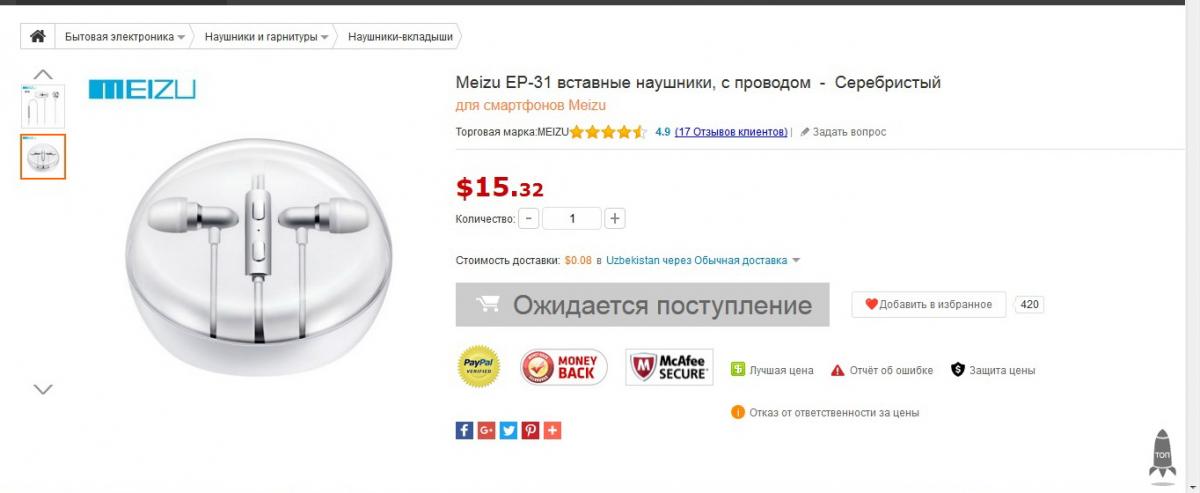Click the PayPal verified badge

(478, 367)
